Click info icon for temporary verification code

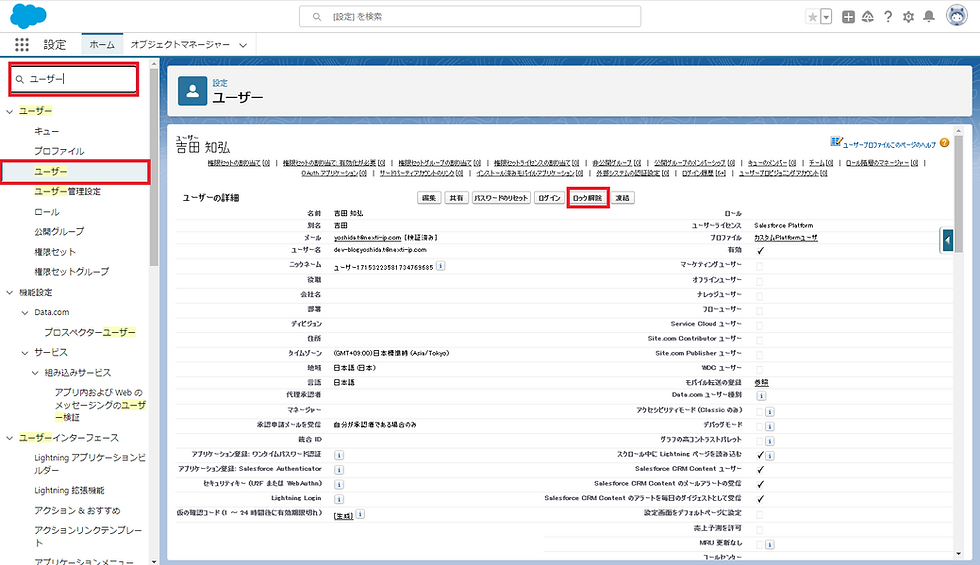click(361, 514)
